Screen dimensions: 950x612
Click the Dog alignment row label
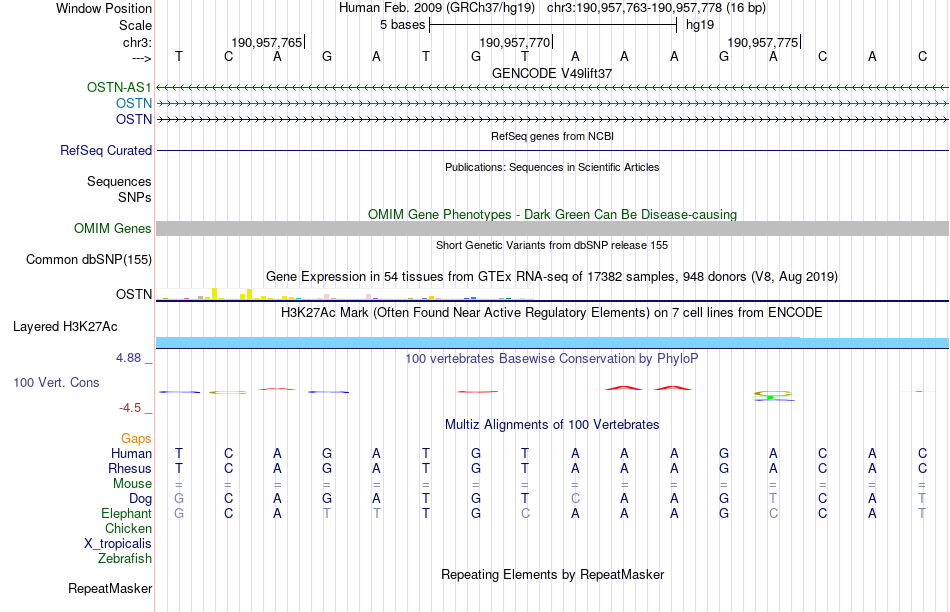pos(141,499)
